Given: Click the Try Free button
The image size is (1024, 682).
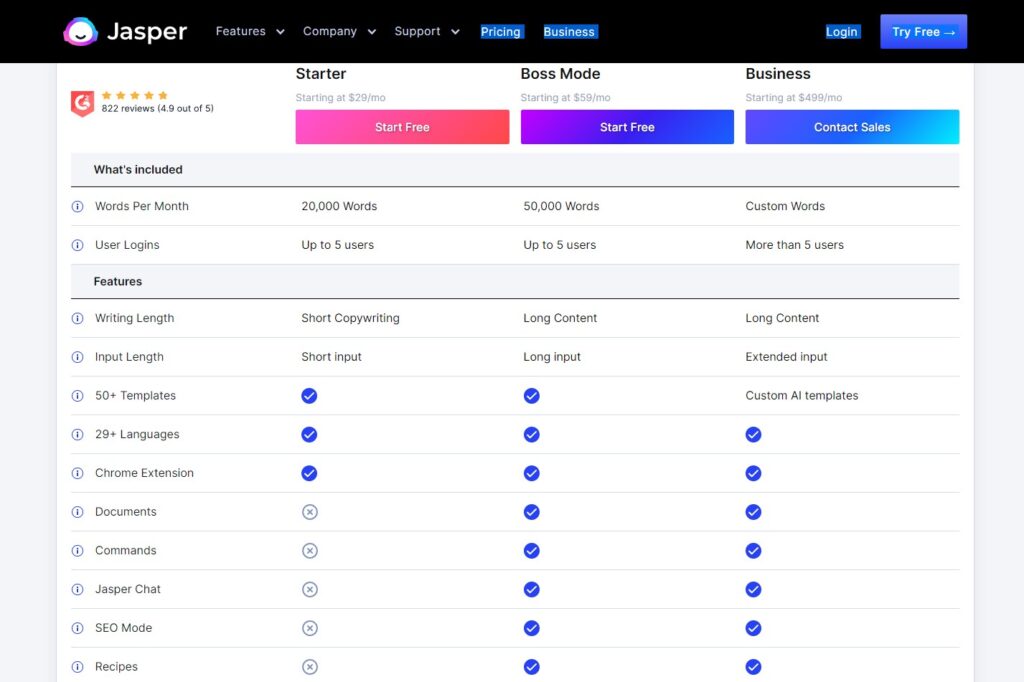Looking at the screenshot, I should click(x=923, y=31).
